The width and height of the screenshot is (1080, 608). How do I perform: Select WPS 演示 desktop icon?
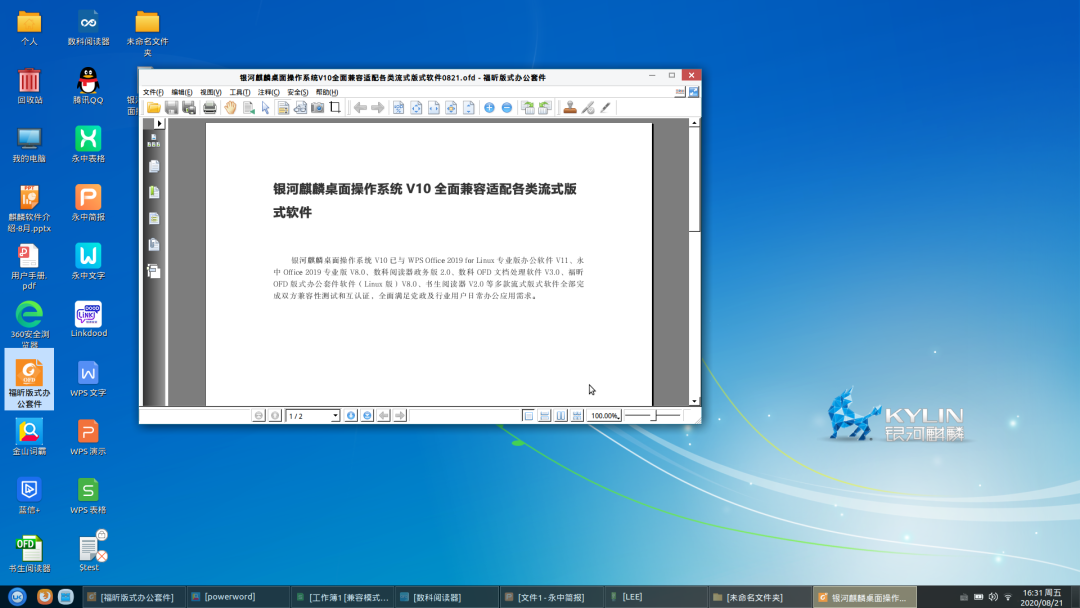pos(88,437)
